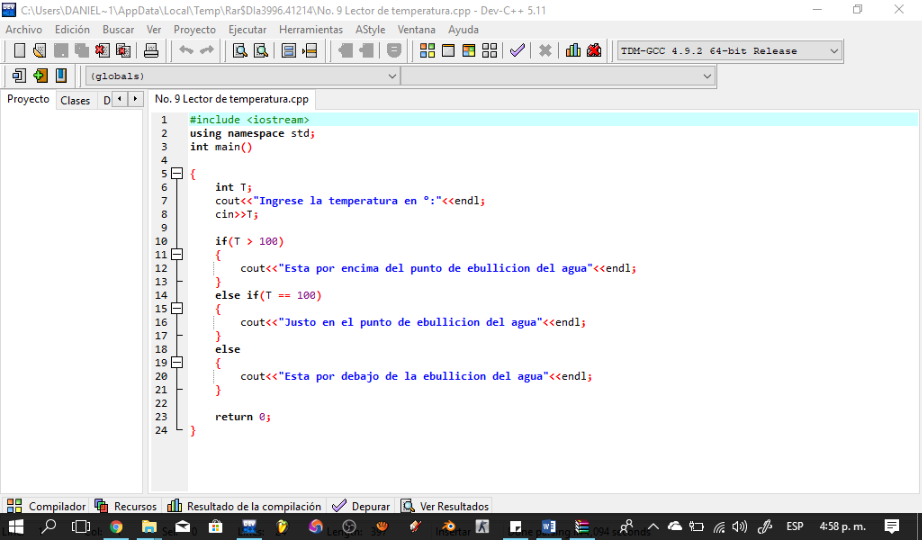Open the Ejecutar menu
The height and width of the screenshot is (540, 922).
click(x=247, y=29)
